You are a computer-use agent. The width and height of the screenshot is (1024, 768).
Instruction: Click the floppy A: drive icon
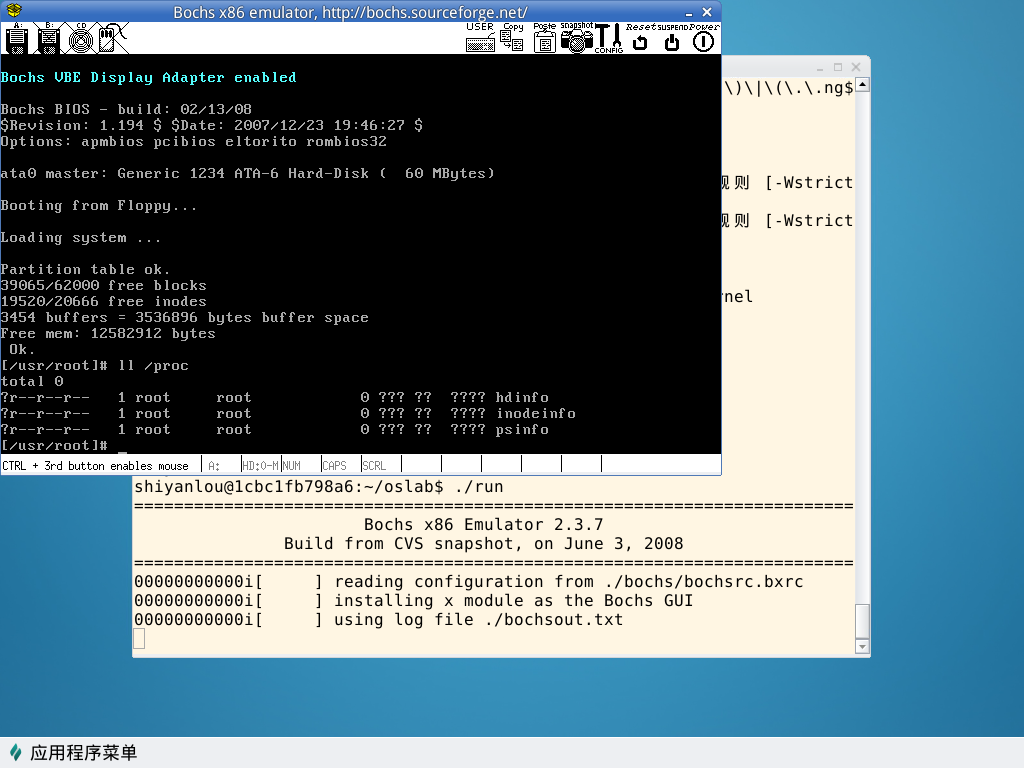point(16,38)
